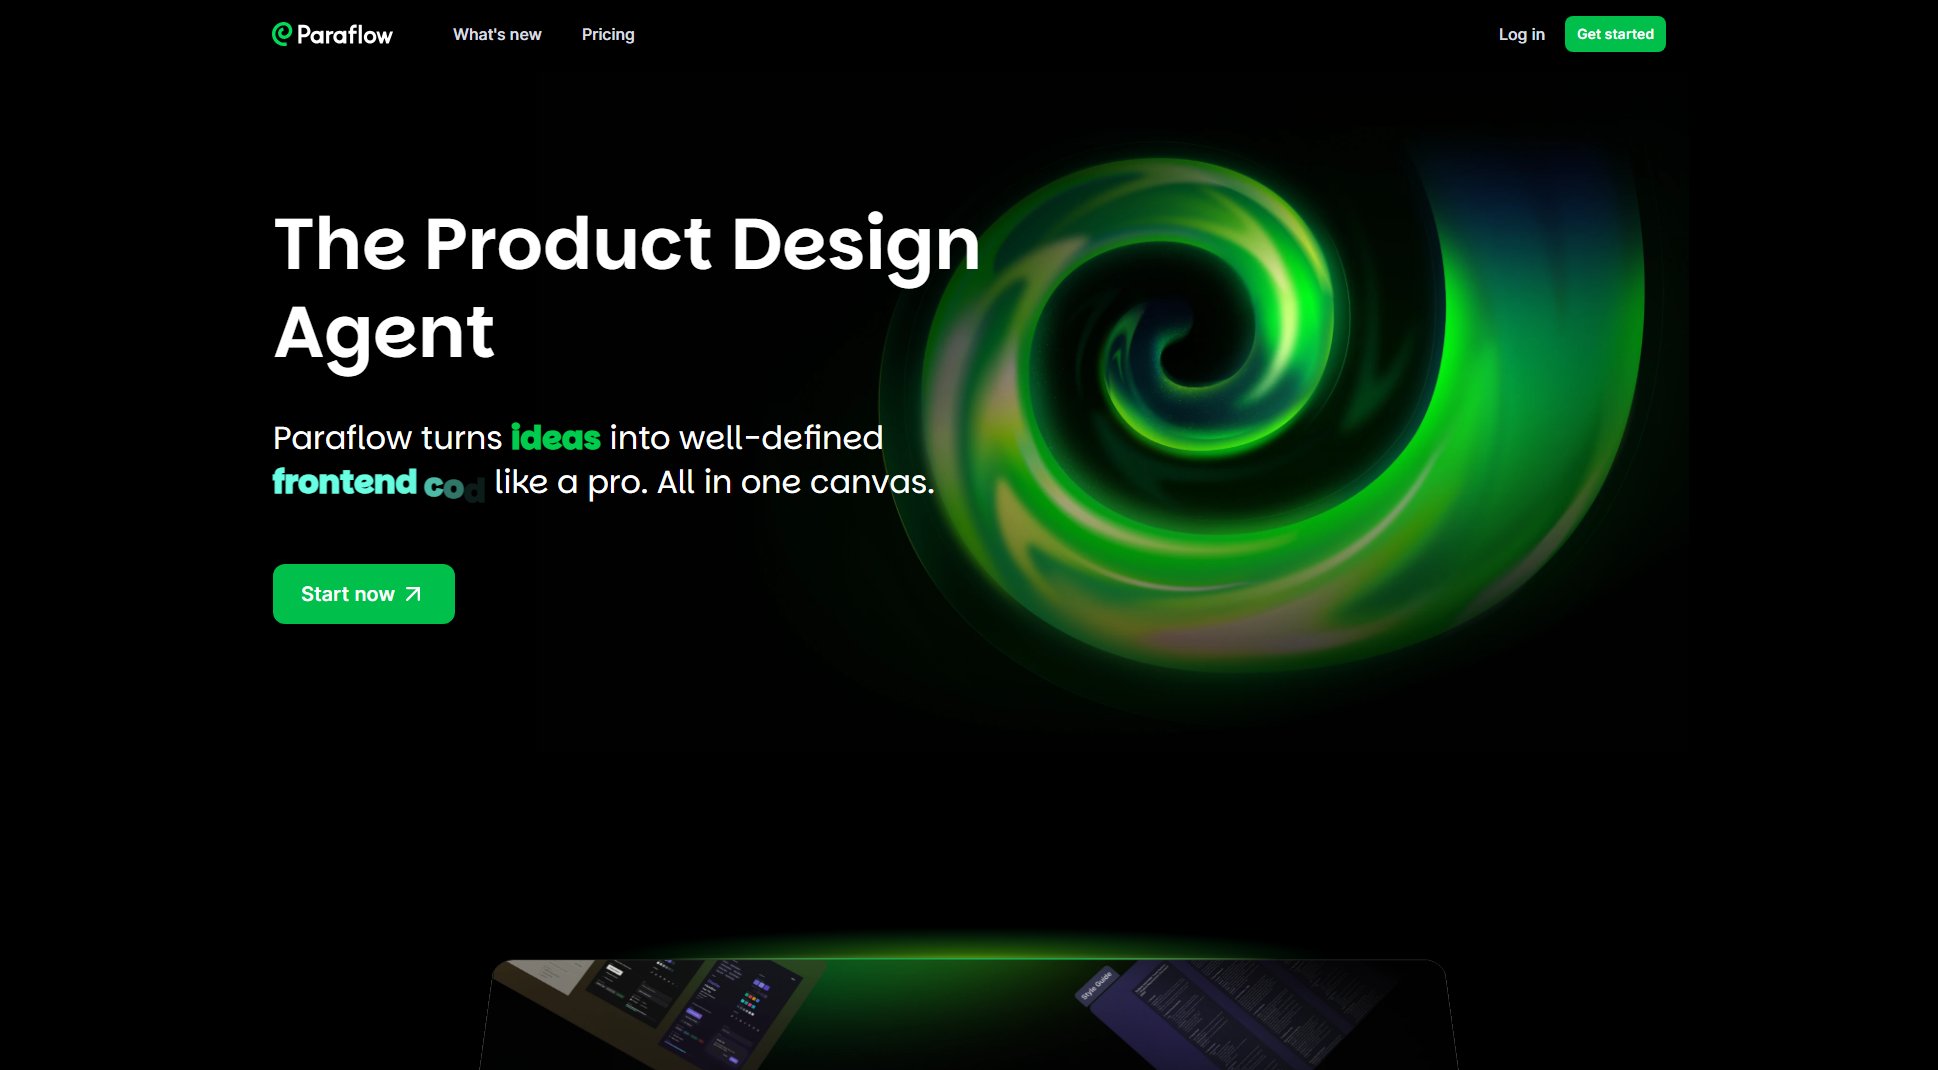Go to the Pricing page

click(x=608, y=34)
